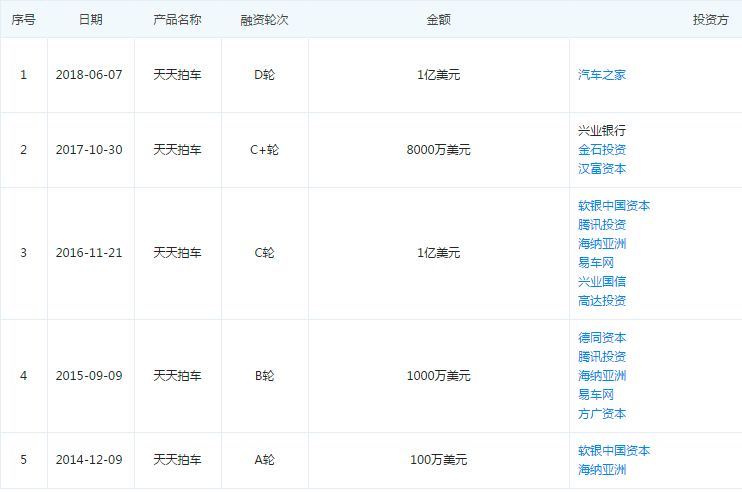Select the 100万美元 amount cell

tap(438, 460)
